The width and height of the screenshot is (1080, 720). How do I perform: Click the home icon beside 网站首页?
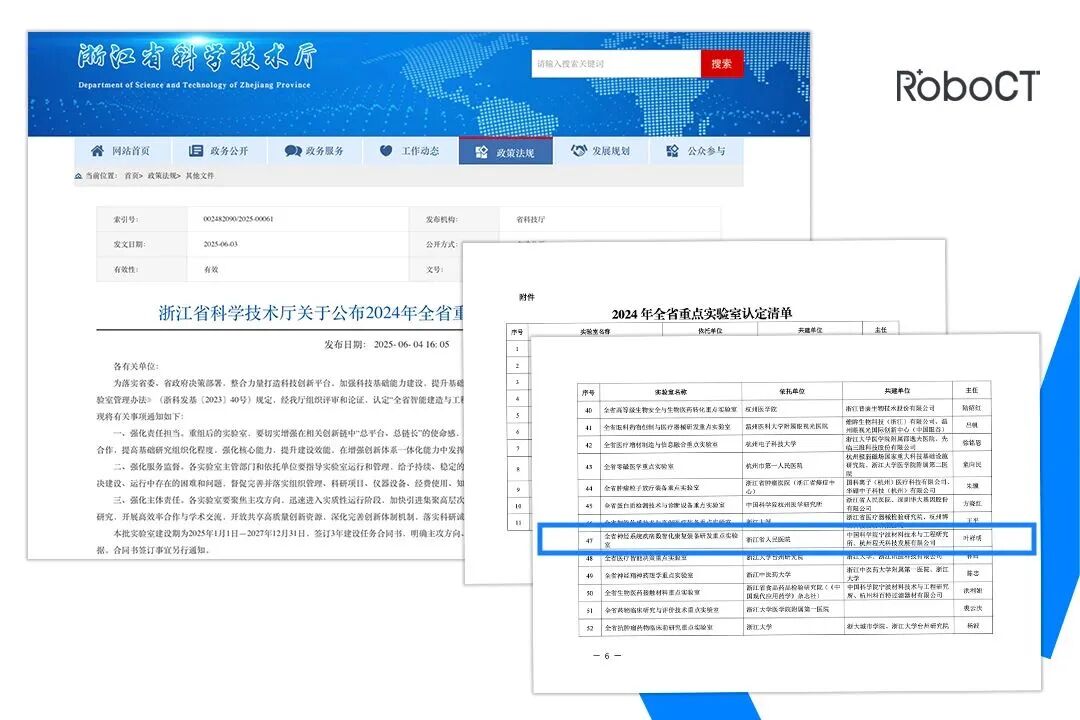97,150
